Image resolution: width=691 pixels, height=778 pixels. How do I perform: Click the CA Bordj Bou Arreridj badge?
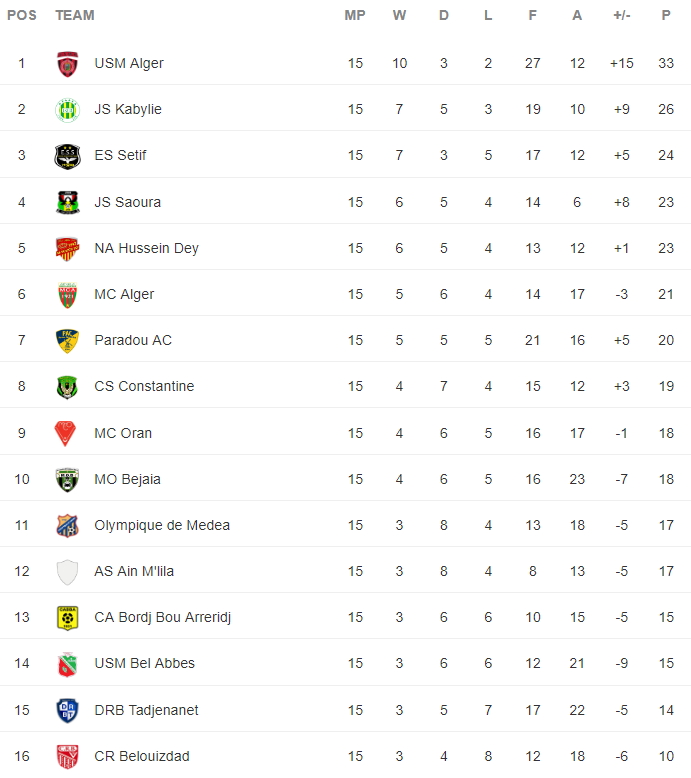coord(67,618)
